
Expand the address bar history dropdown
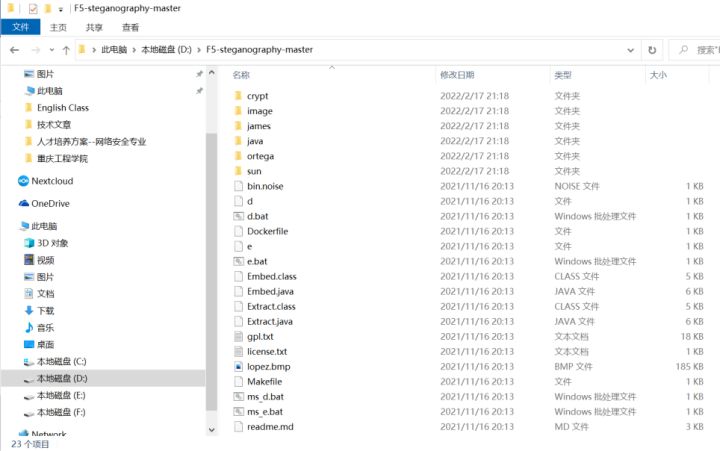click(x=630, y=50)
